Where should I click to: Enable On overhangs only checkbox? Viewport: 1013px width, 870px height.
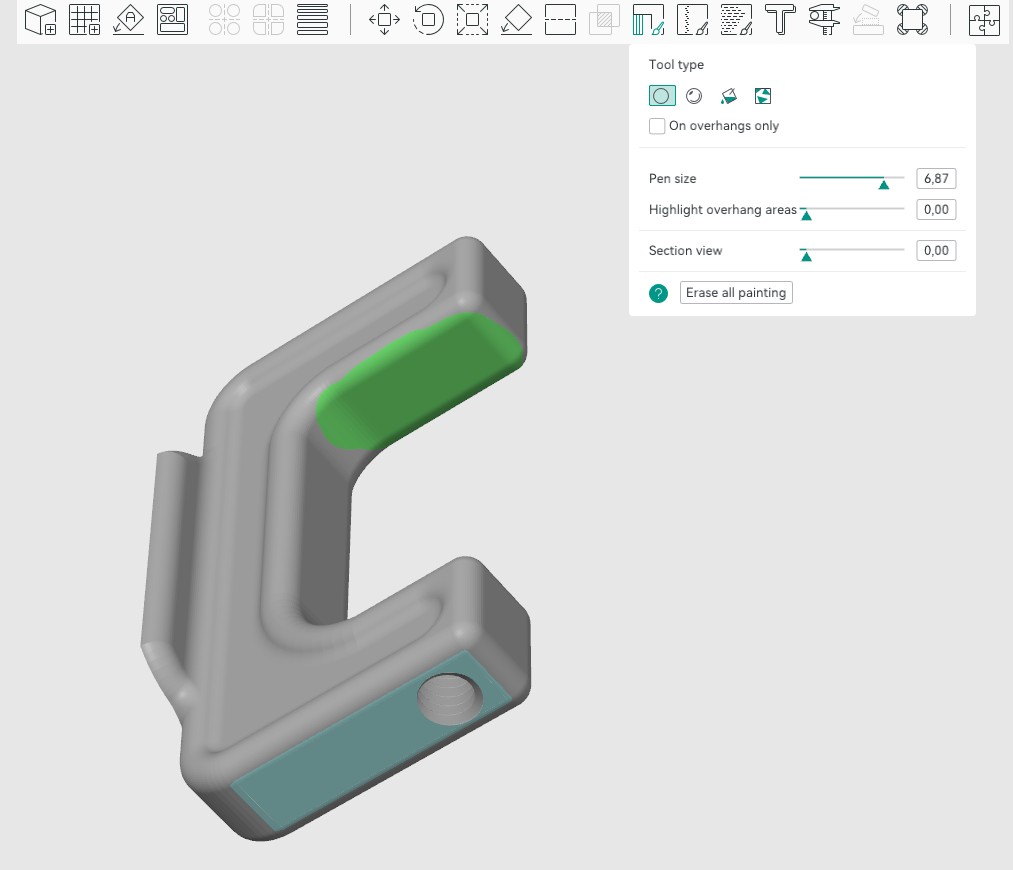pyautogui.click(x=657, y=126)
